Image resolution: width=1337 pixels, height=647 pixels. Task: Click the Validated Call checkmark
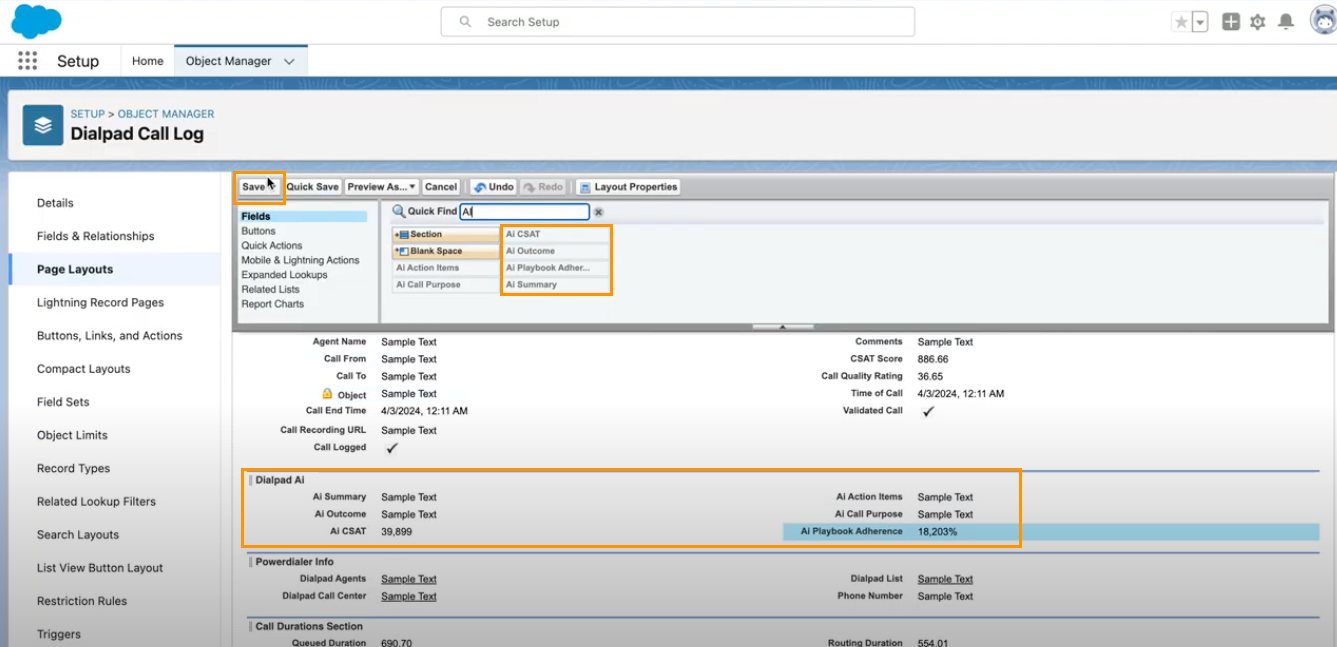pyautogui.click(x=928, y=411)
